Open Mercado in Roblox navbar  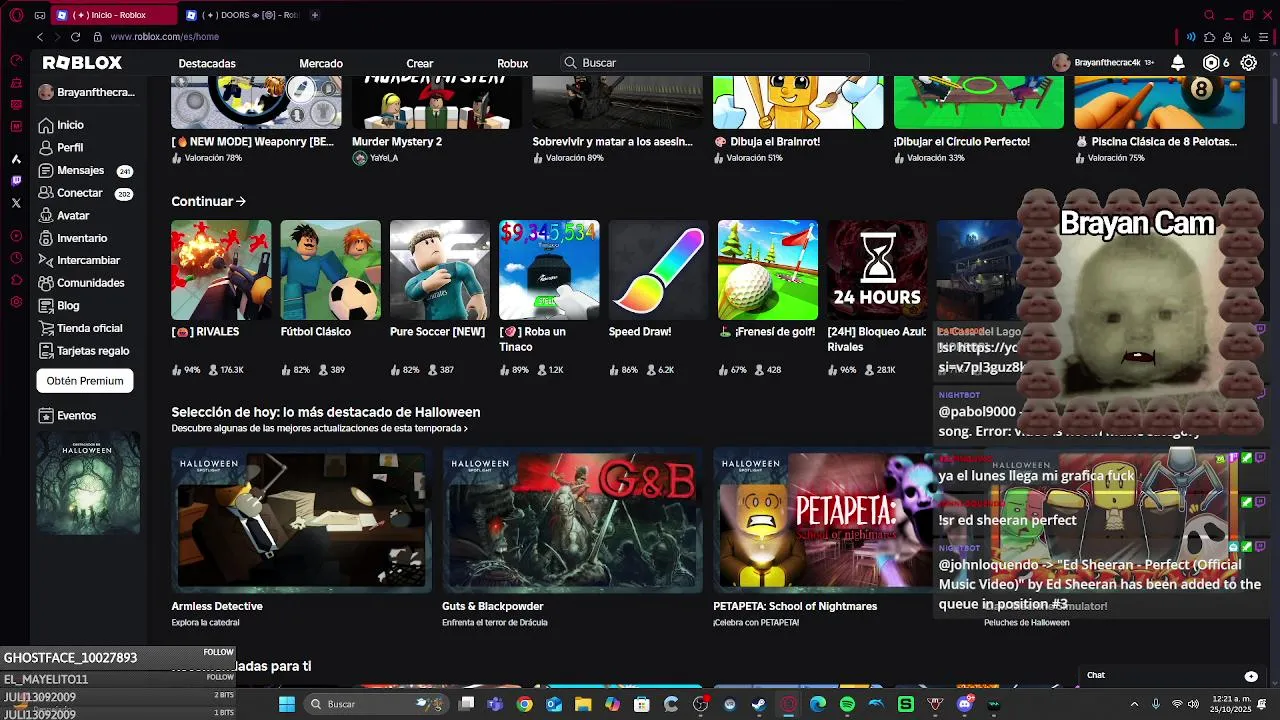coord(321,63)
